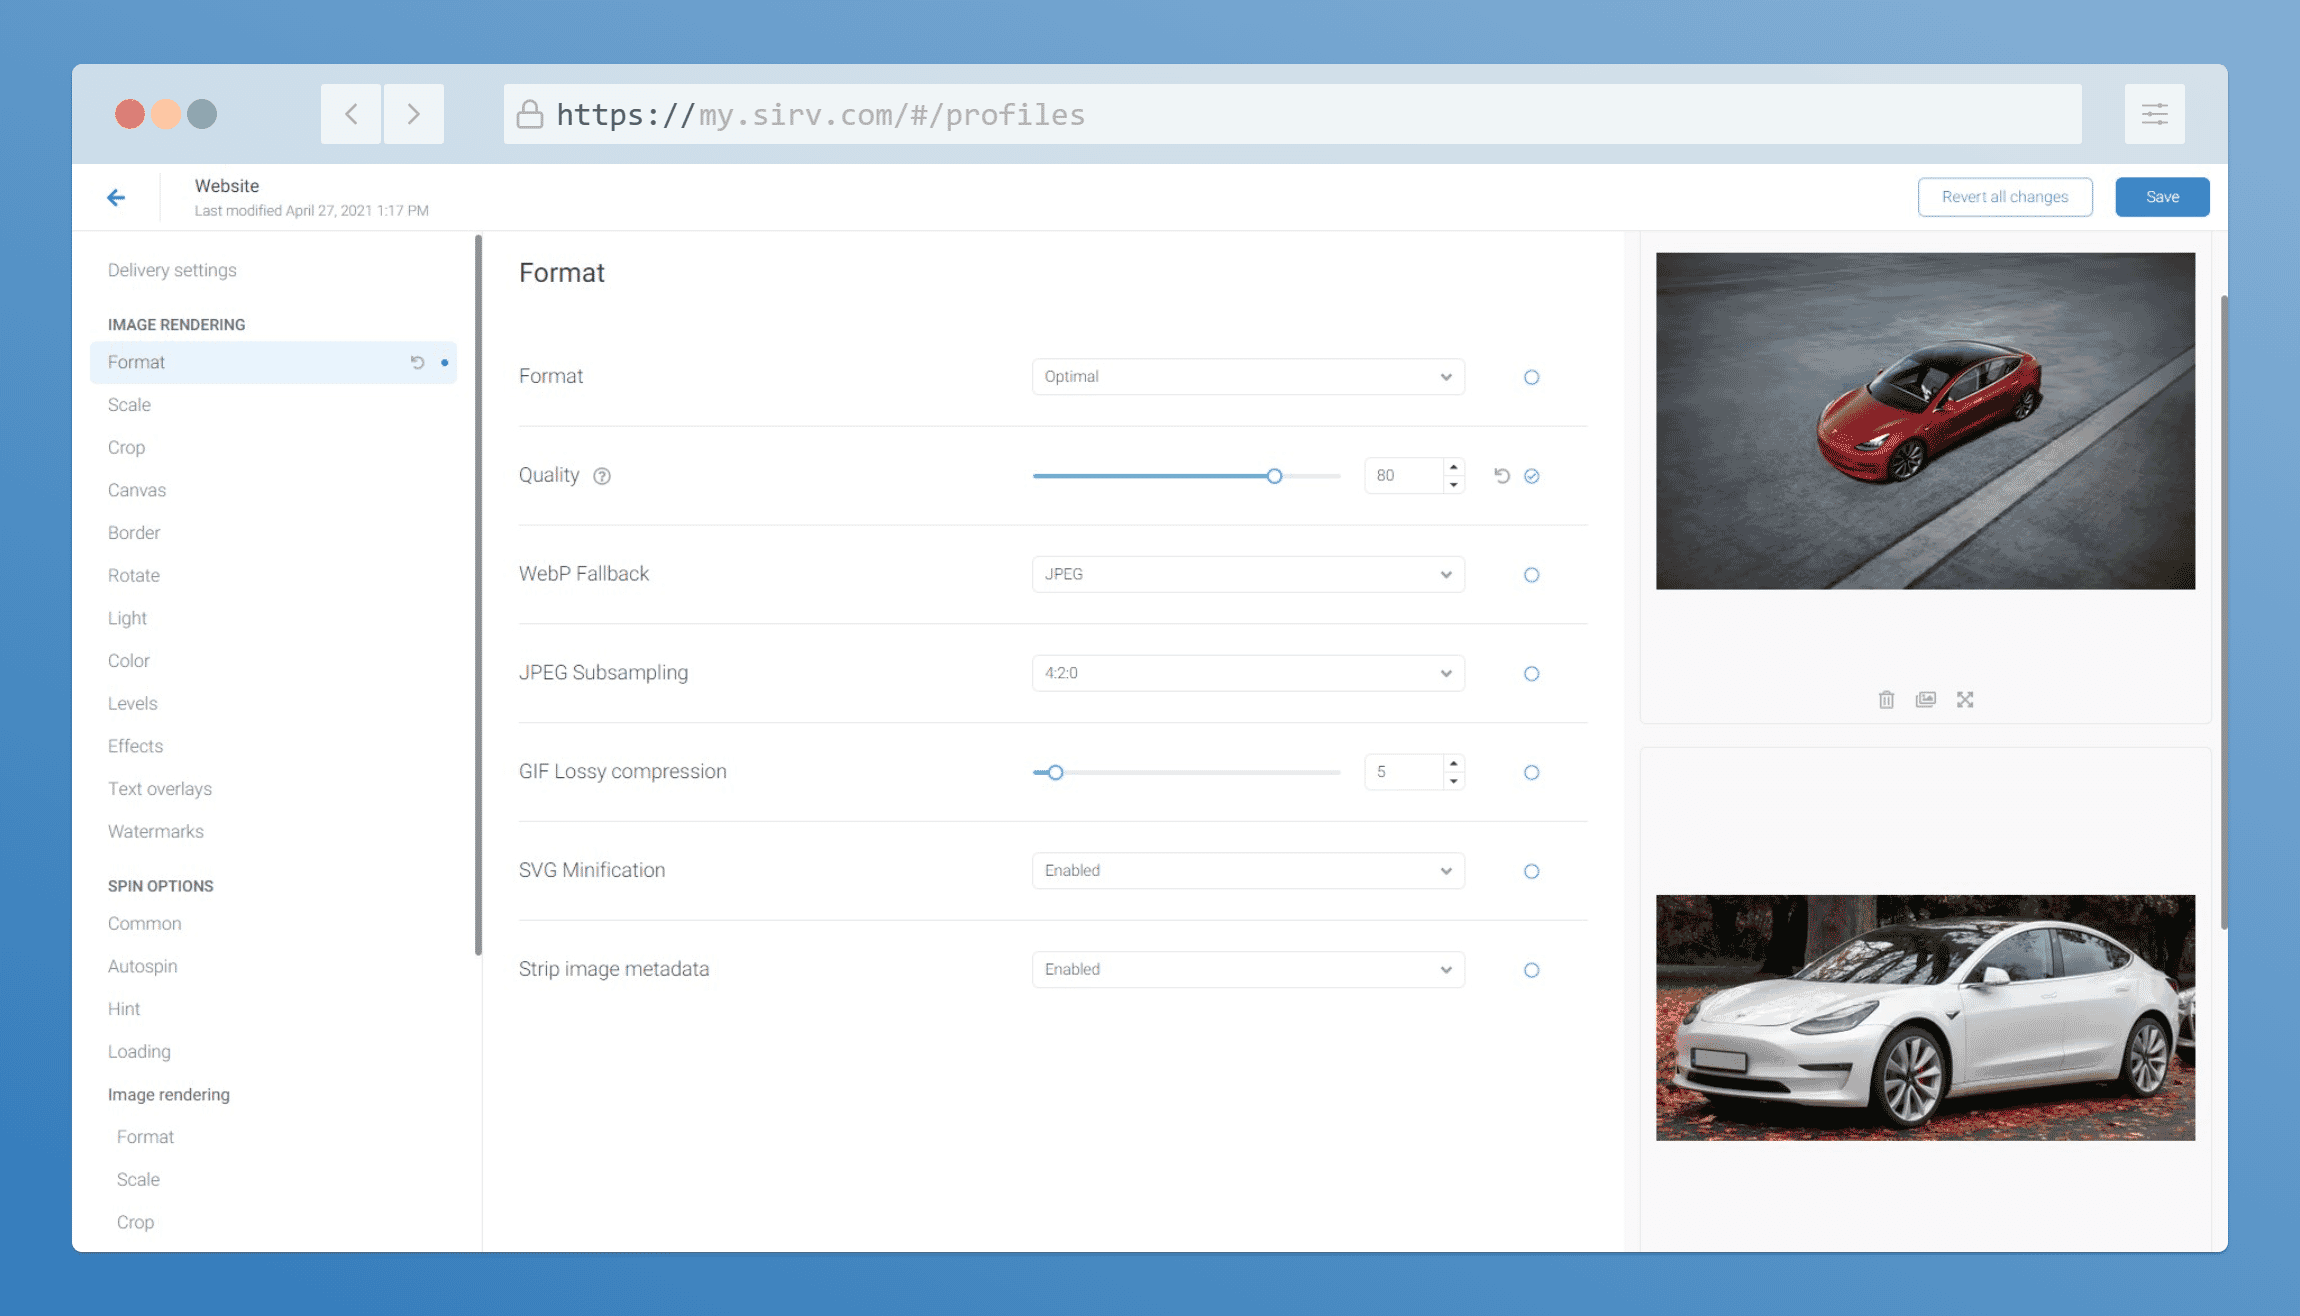Screen dimensions: 2300x1316
Task: Select Scale under spin Image rendering
Action: pos(138,1180)
